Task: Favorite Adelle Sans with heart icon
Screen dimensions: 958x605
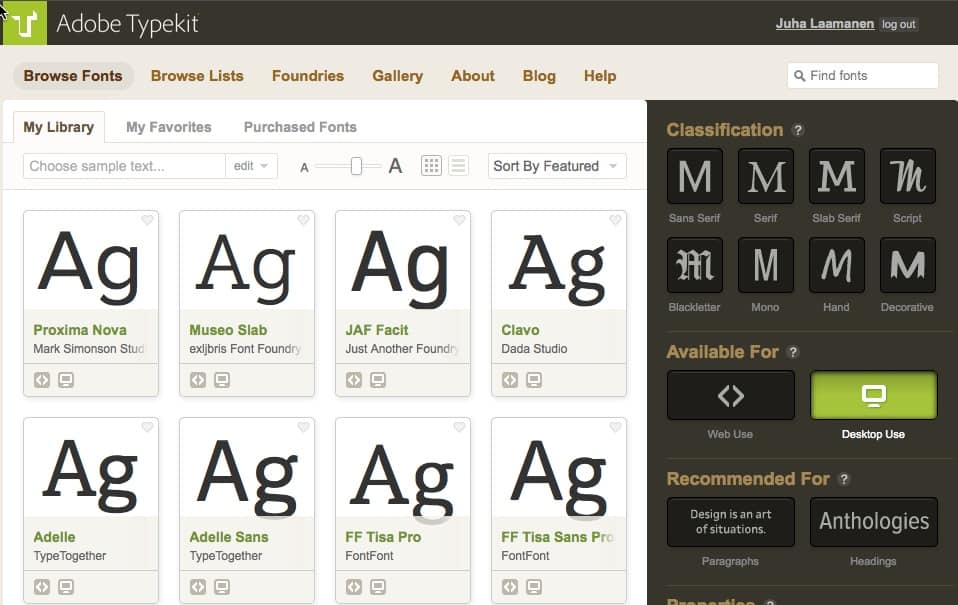Action: click(x=304, y=427)
